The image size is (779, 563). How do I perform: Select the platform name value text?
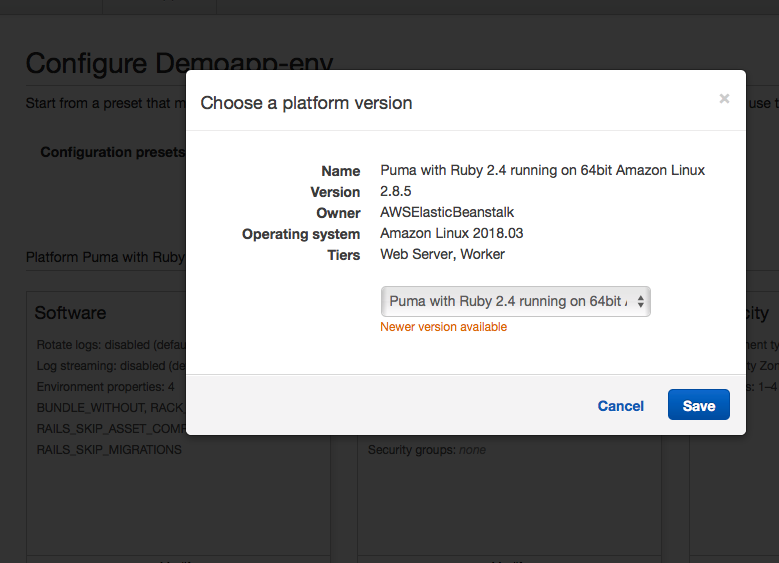pyautogui.click(x=542, y=170)
